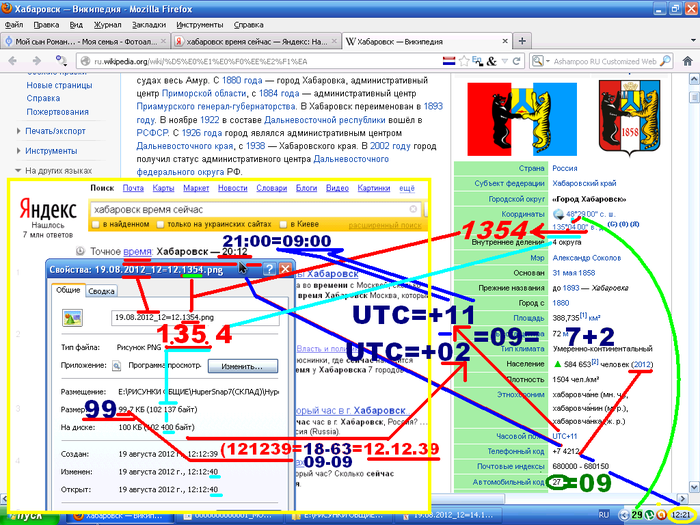Click the flag of Khabarovsk image
The image size is (700, 525).
(522, 119)
